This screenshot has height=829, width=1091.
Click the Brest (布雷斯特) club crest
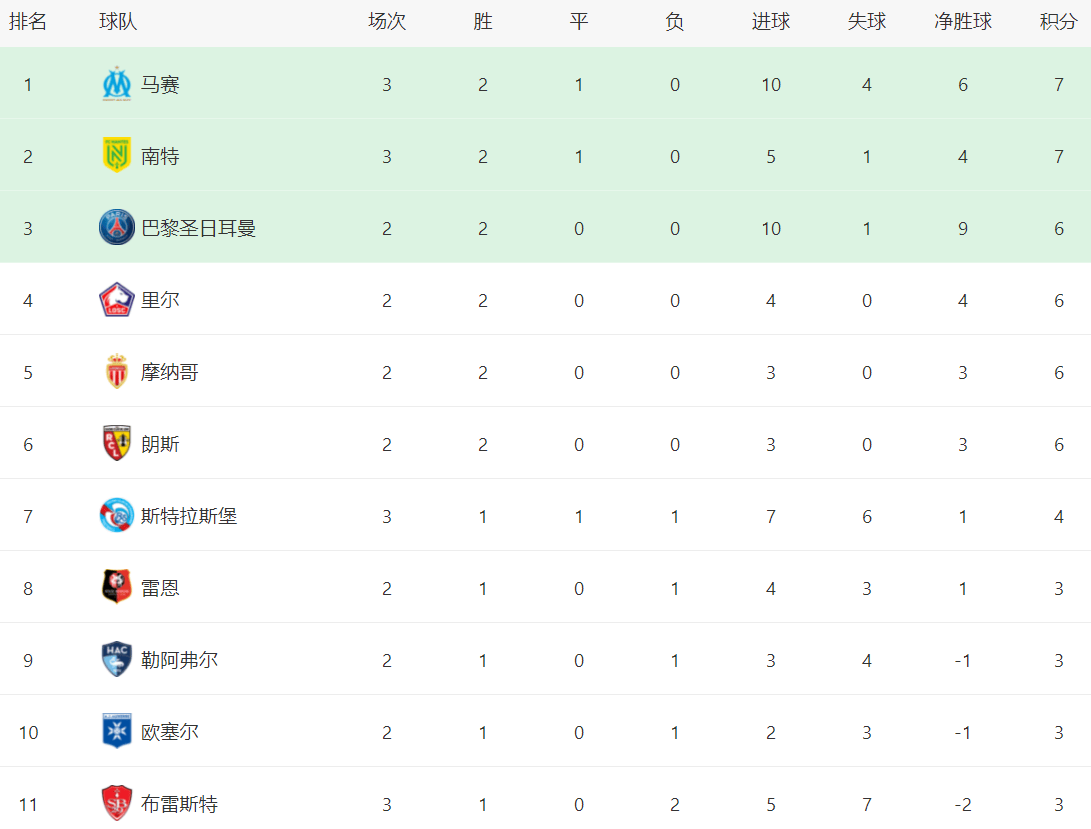pyautogui.click(x=117, y=803)
